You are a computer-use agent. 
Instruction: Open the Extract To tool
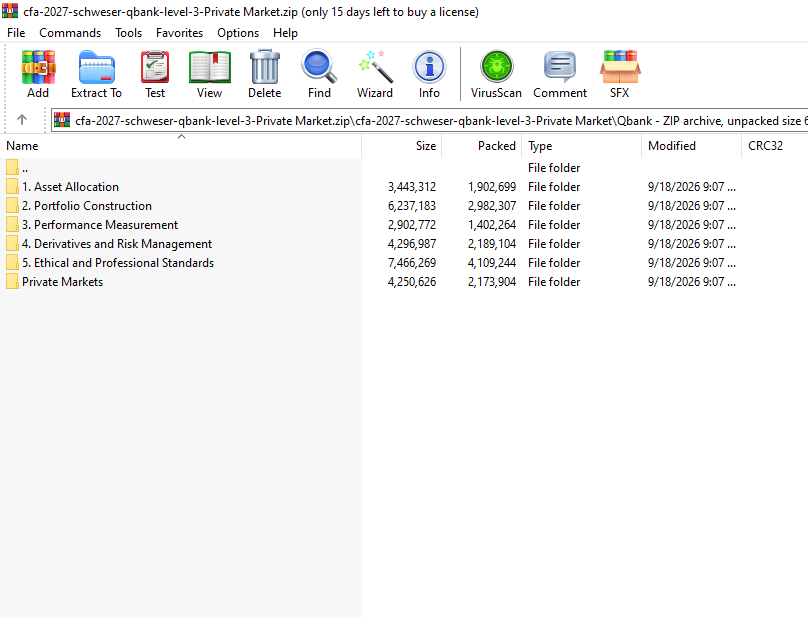[96, 74]
